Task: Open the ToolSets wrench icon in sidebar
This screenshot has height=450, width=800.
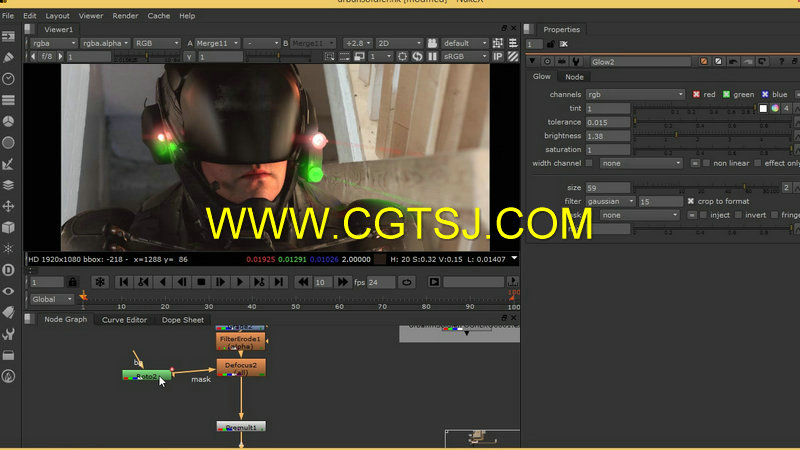Action: click(x=8, y=334)
